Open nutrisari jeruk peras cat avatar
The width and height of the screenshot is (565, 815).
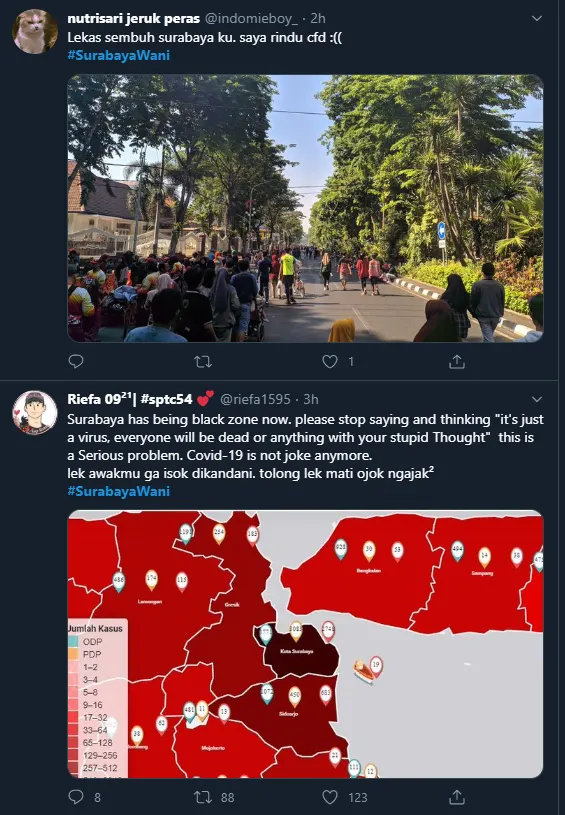click(35, 31)
